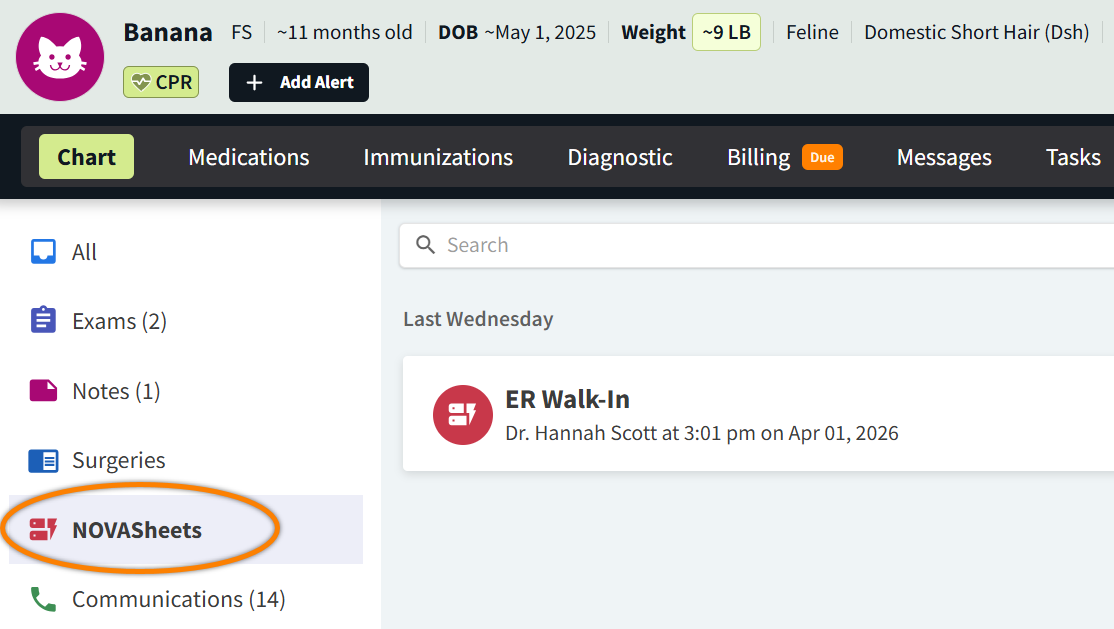1114x629 pixels.
Task: Click the Communications phone icon
Action: [x=43, y=599]
